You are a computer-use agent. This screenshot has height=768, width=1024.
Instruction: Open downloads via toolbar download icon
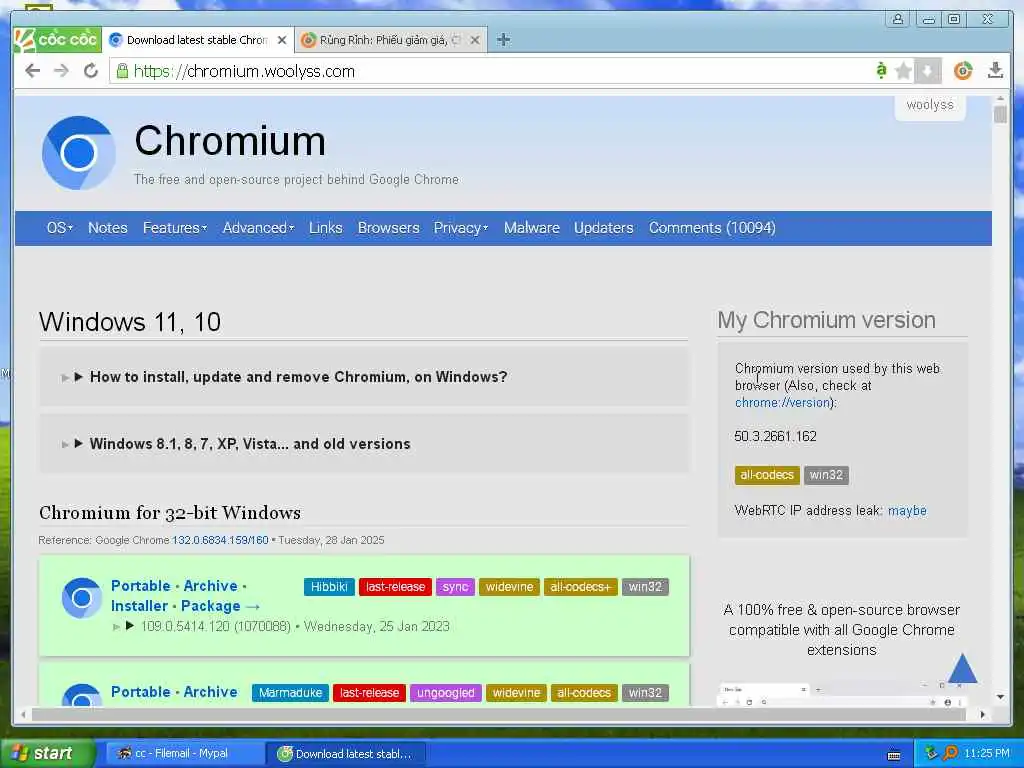pyautogui.click(x=995, y=70)
